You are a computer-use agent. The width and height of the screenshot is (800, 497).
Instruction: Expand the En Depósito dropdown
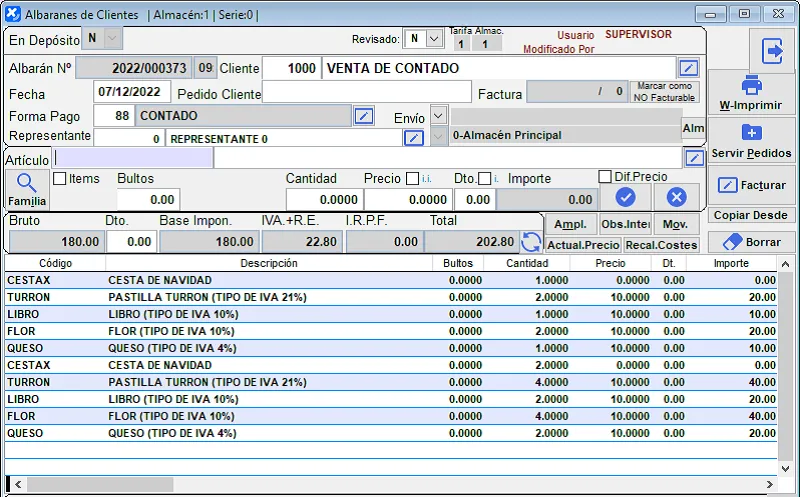[112, 38]
